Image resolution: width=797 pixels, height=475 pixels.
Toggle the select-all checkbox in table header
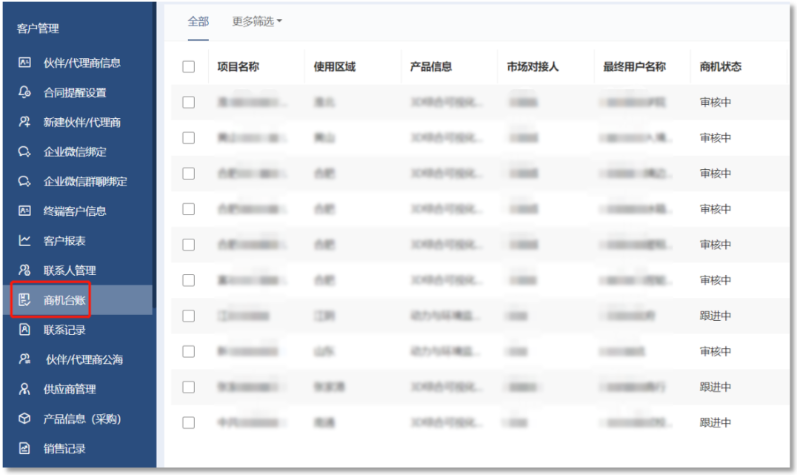point(188,67)
